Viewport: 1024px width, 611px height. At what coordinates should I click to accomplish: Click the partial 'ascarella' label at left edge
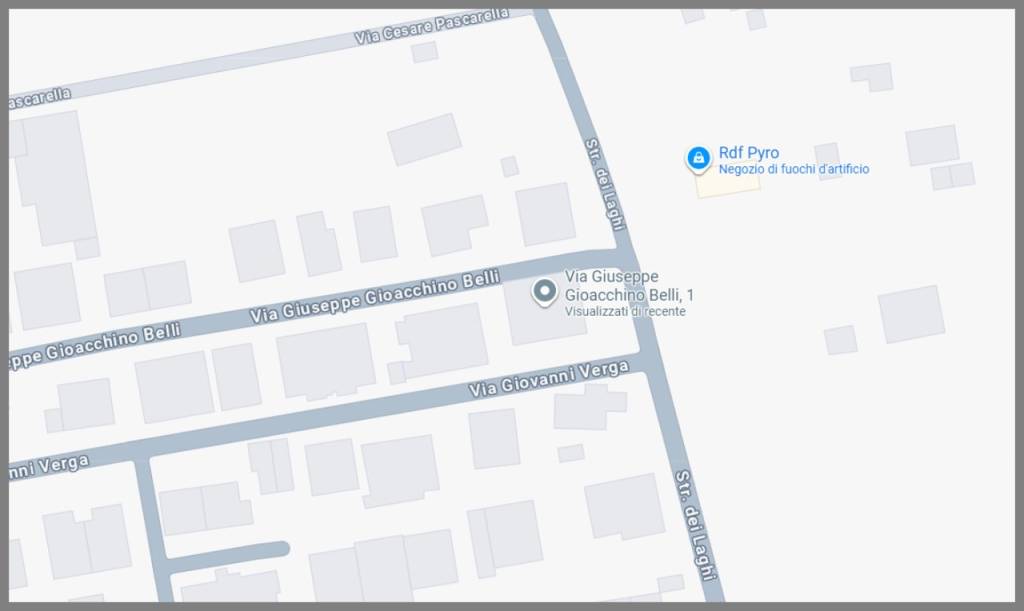[40, 99]
